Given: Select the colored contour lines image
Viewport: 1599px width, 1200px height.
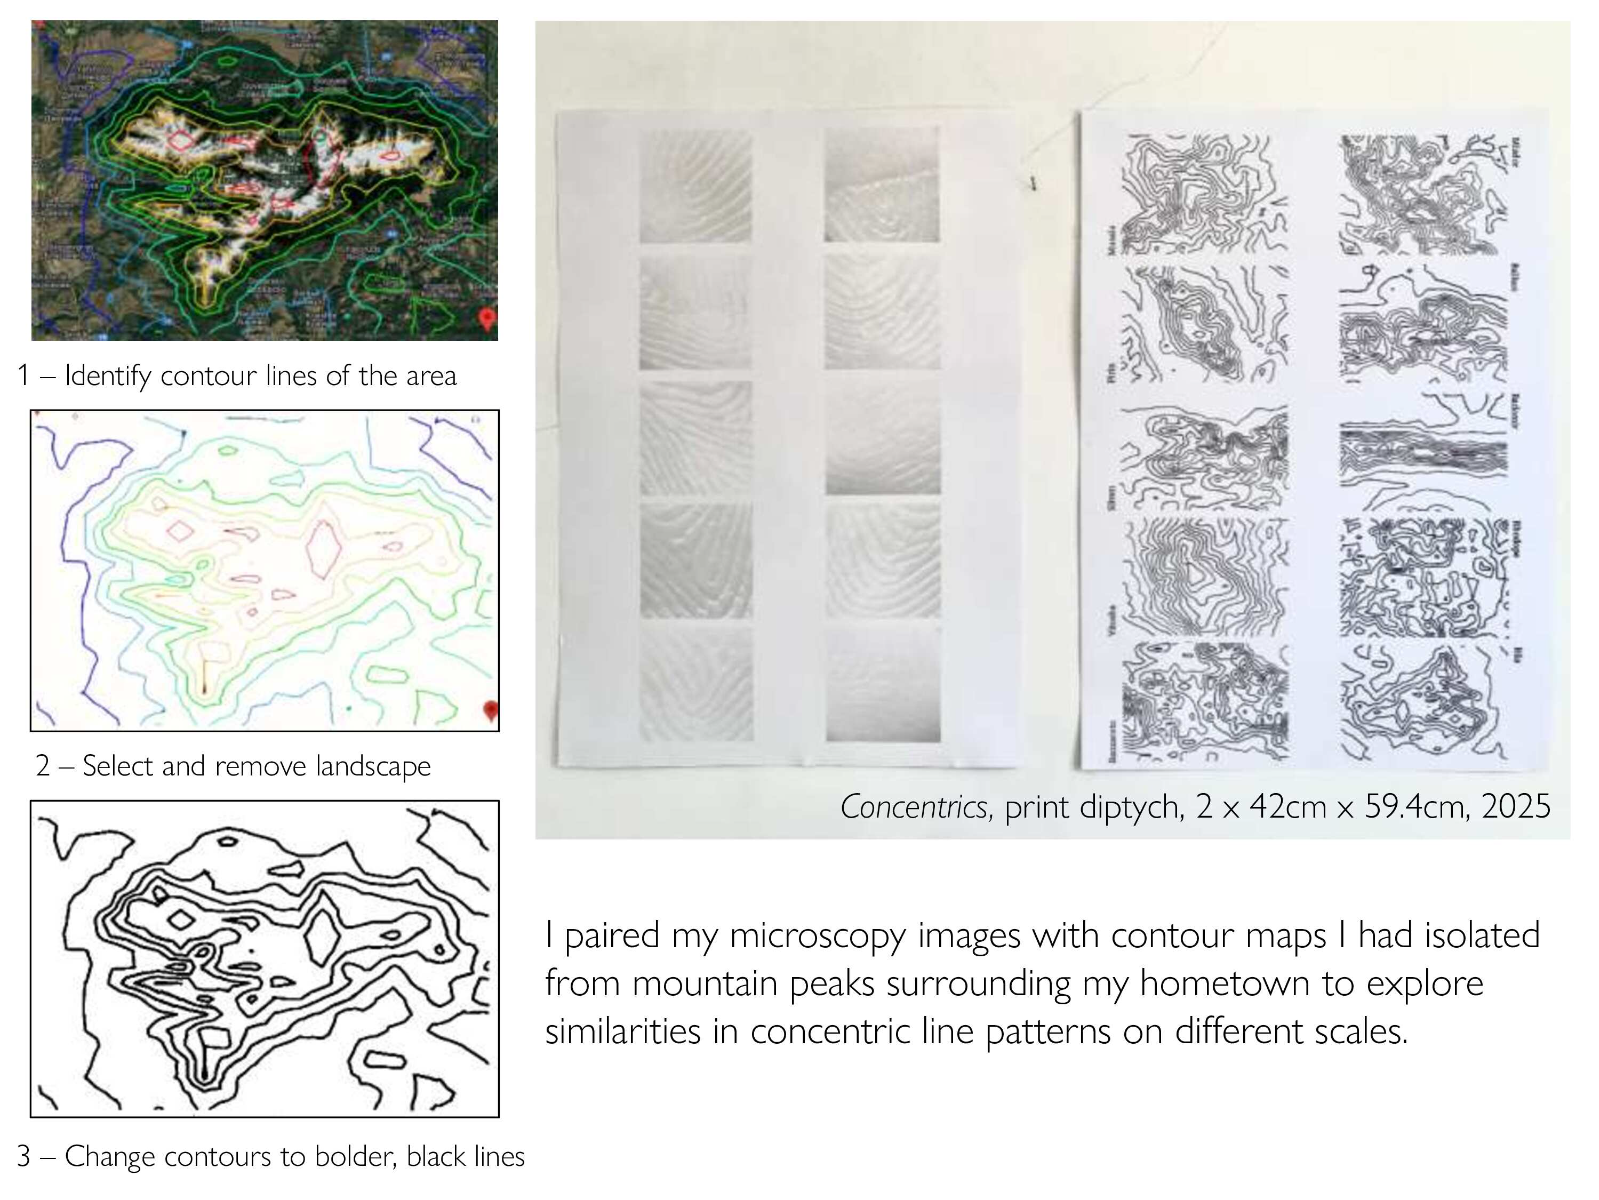Looking at the screenshot, I should (264, 570).
